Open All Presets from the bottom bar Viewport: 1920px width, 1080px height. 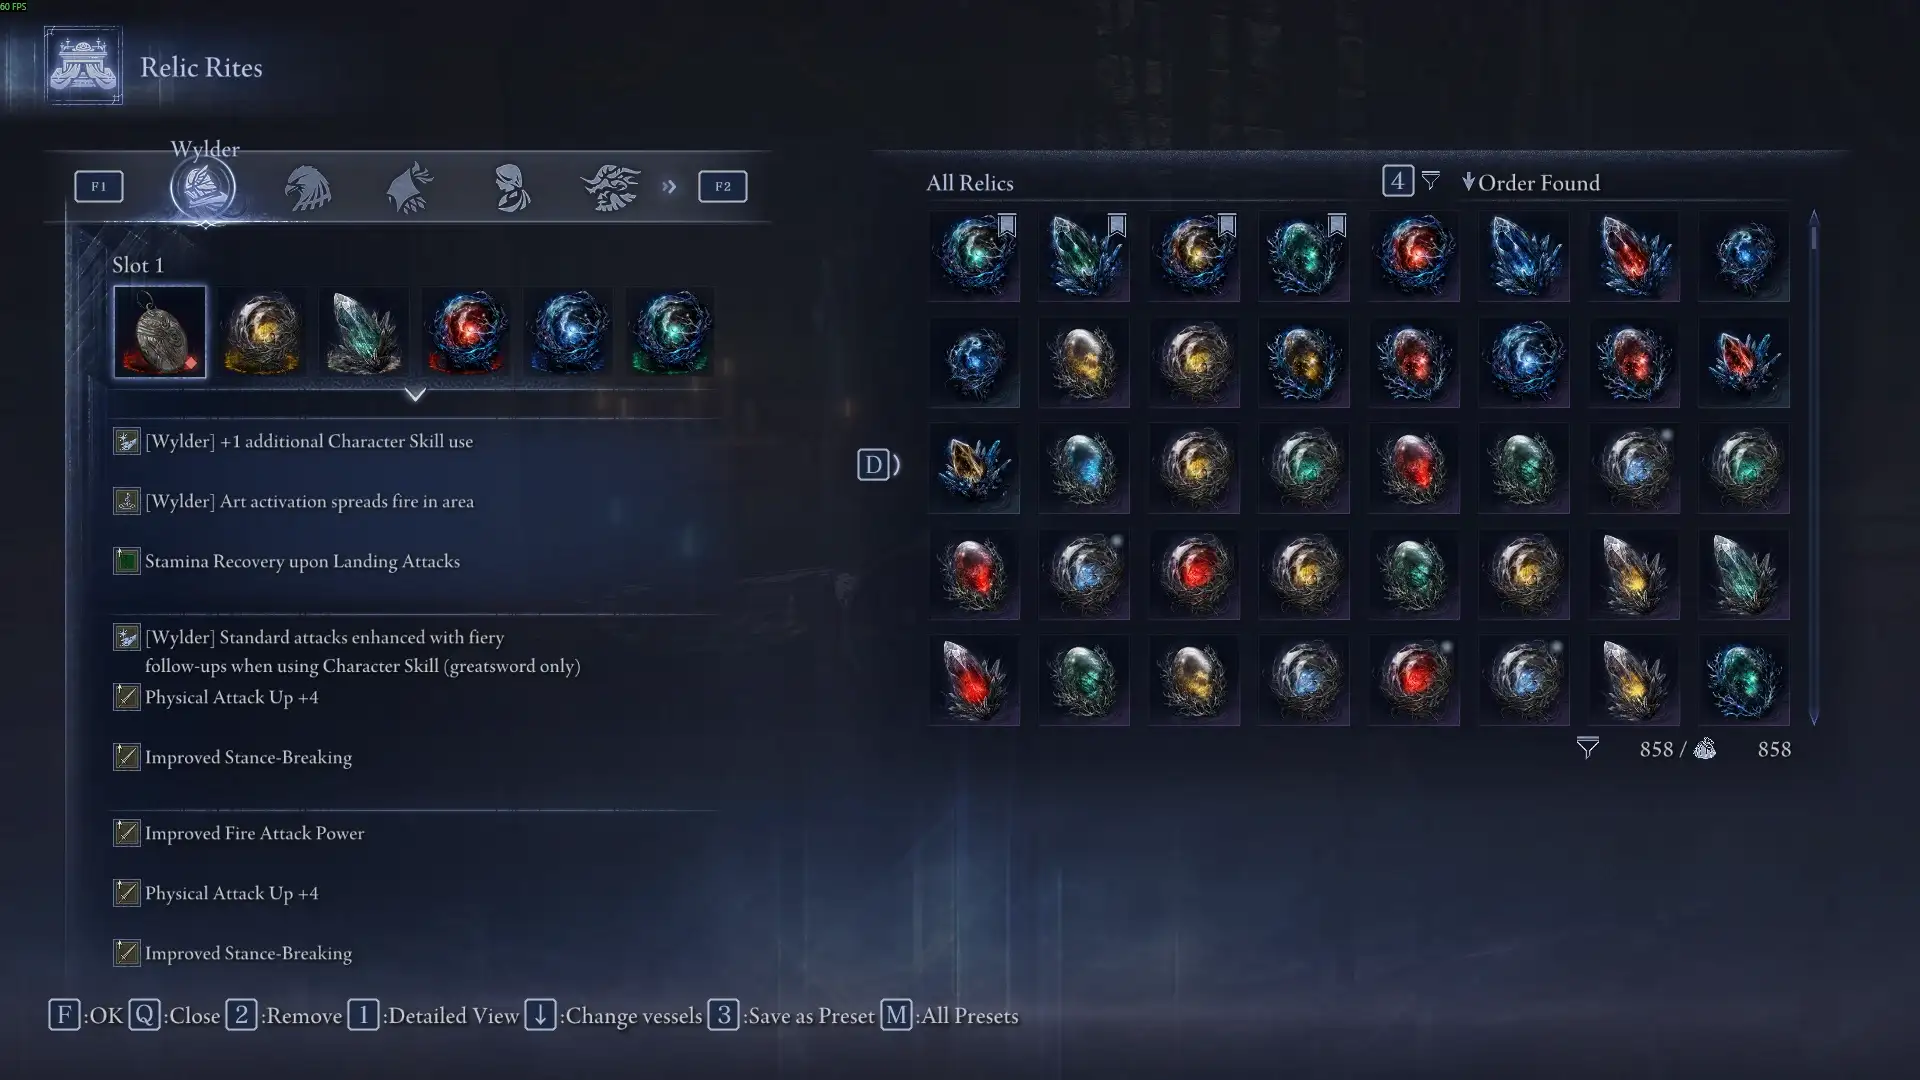[x=950, y=1016]
